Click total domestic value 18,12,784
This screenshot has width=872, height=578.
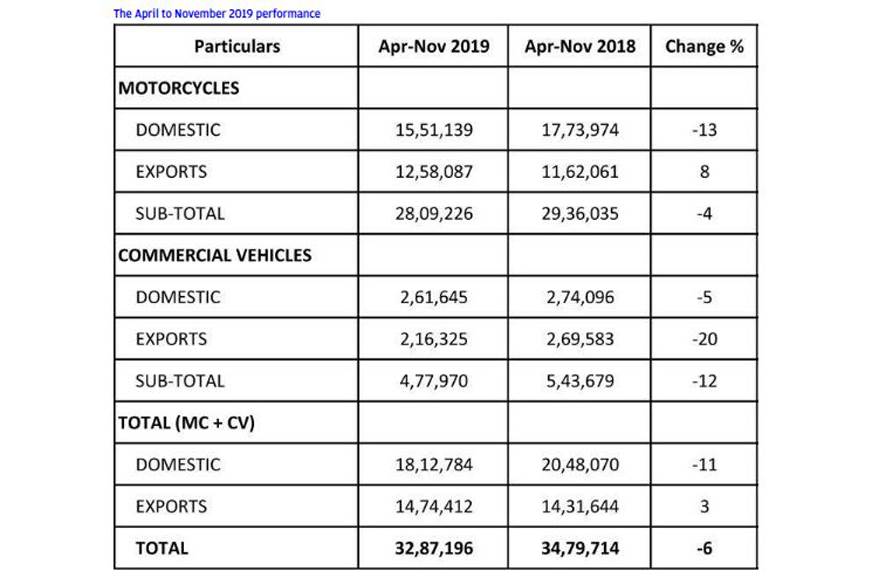434,465
